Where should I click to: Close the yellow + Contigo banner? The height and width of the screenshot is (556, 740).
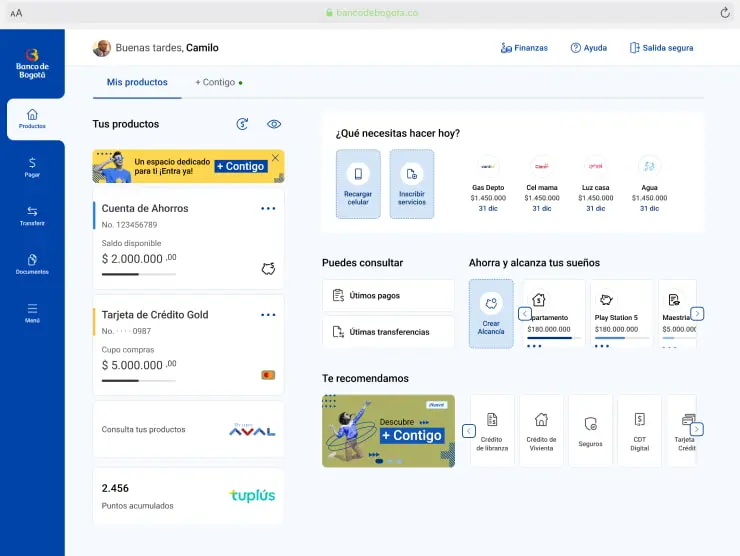click(x=275, y=158)
